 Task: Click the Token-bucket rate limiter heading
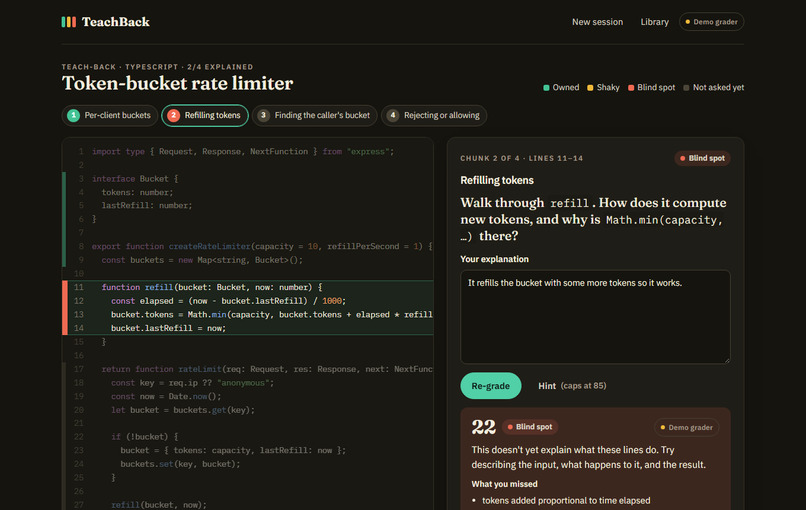[x=177, y=83]
